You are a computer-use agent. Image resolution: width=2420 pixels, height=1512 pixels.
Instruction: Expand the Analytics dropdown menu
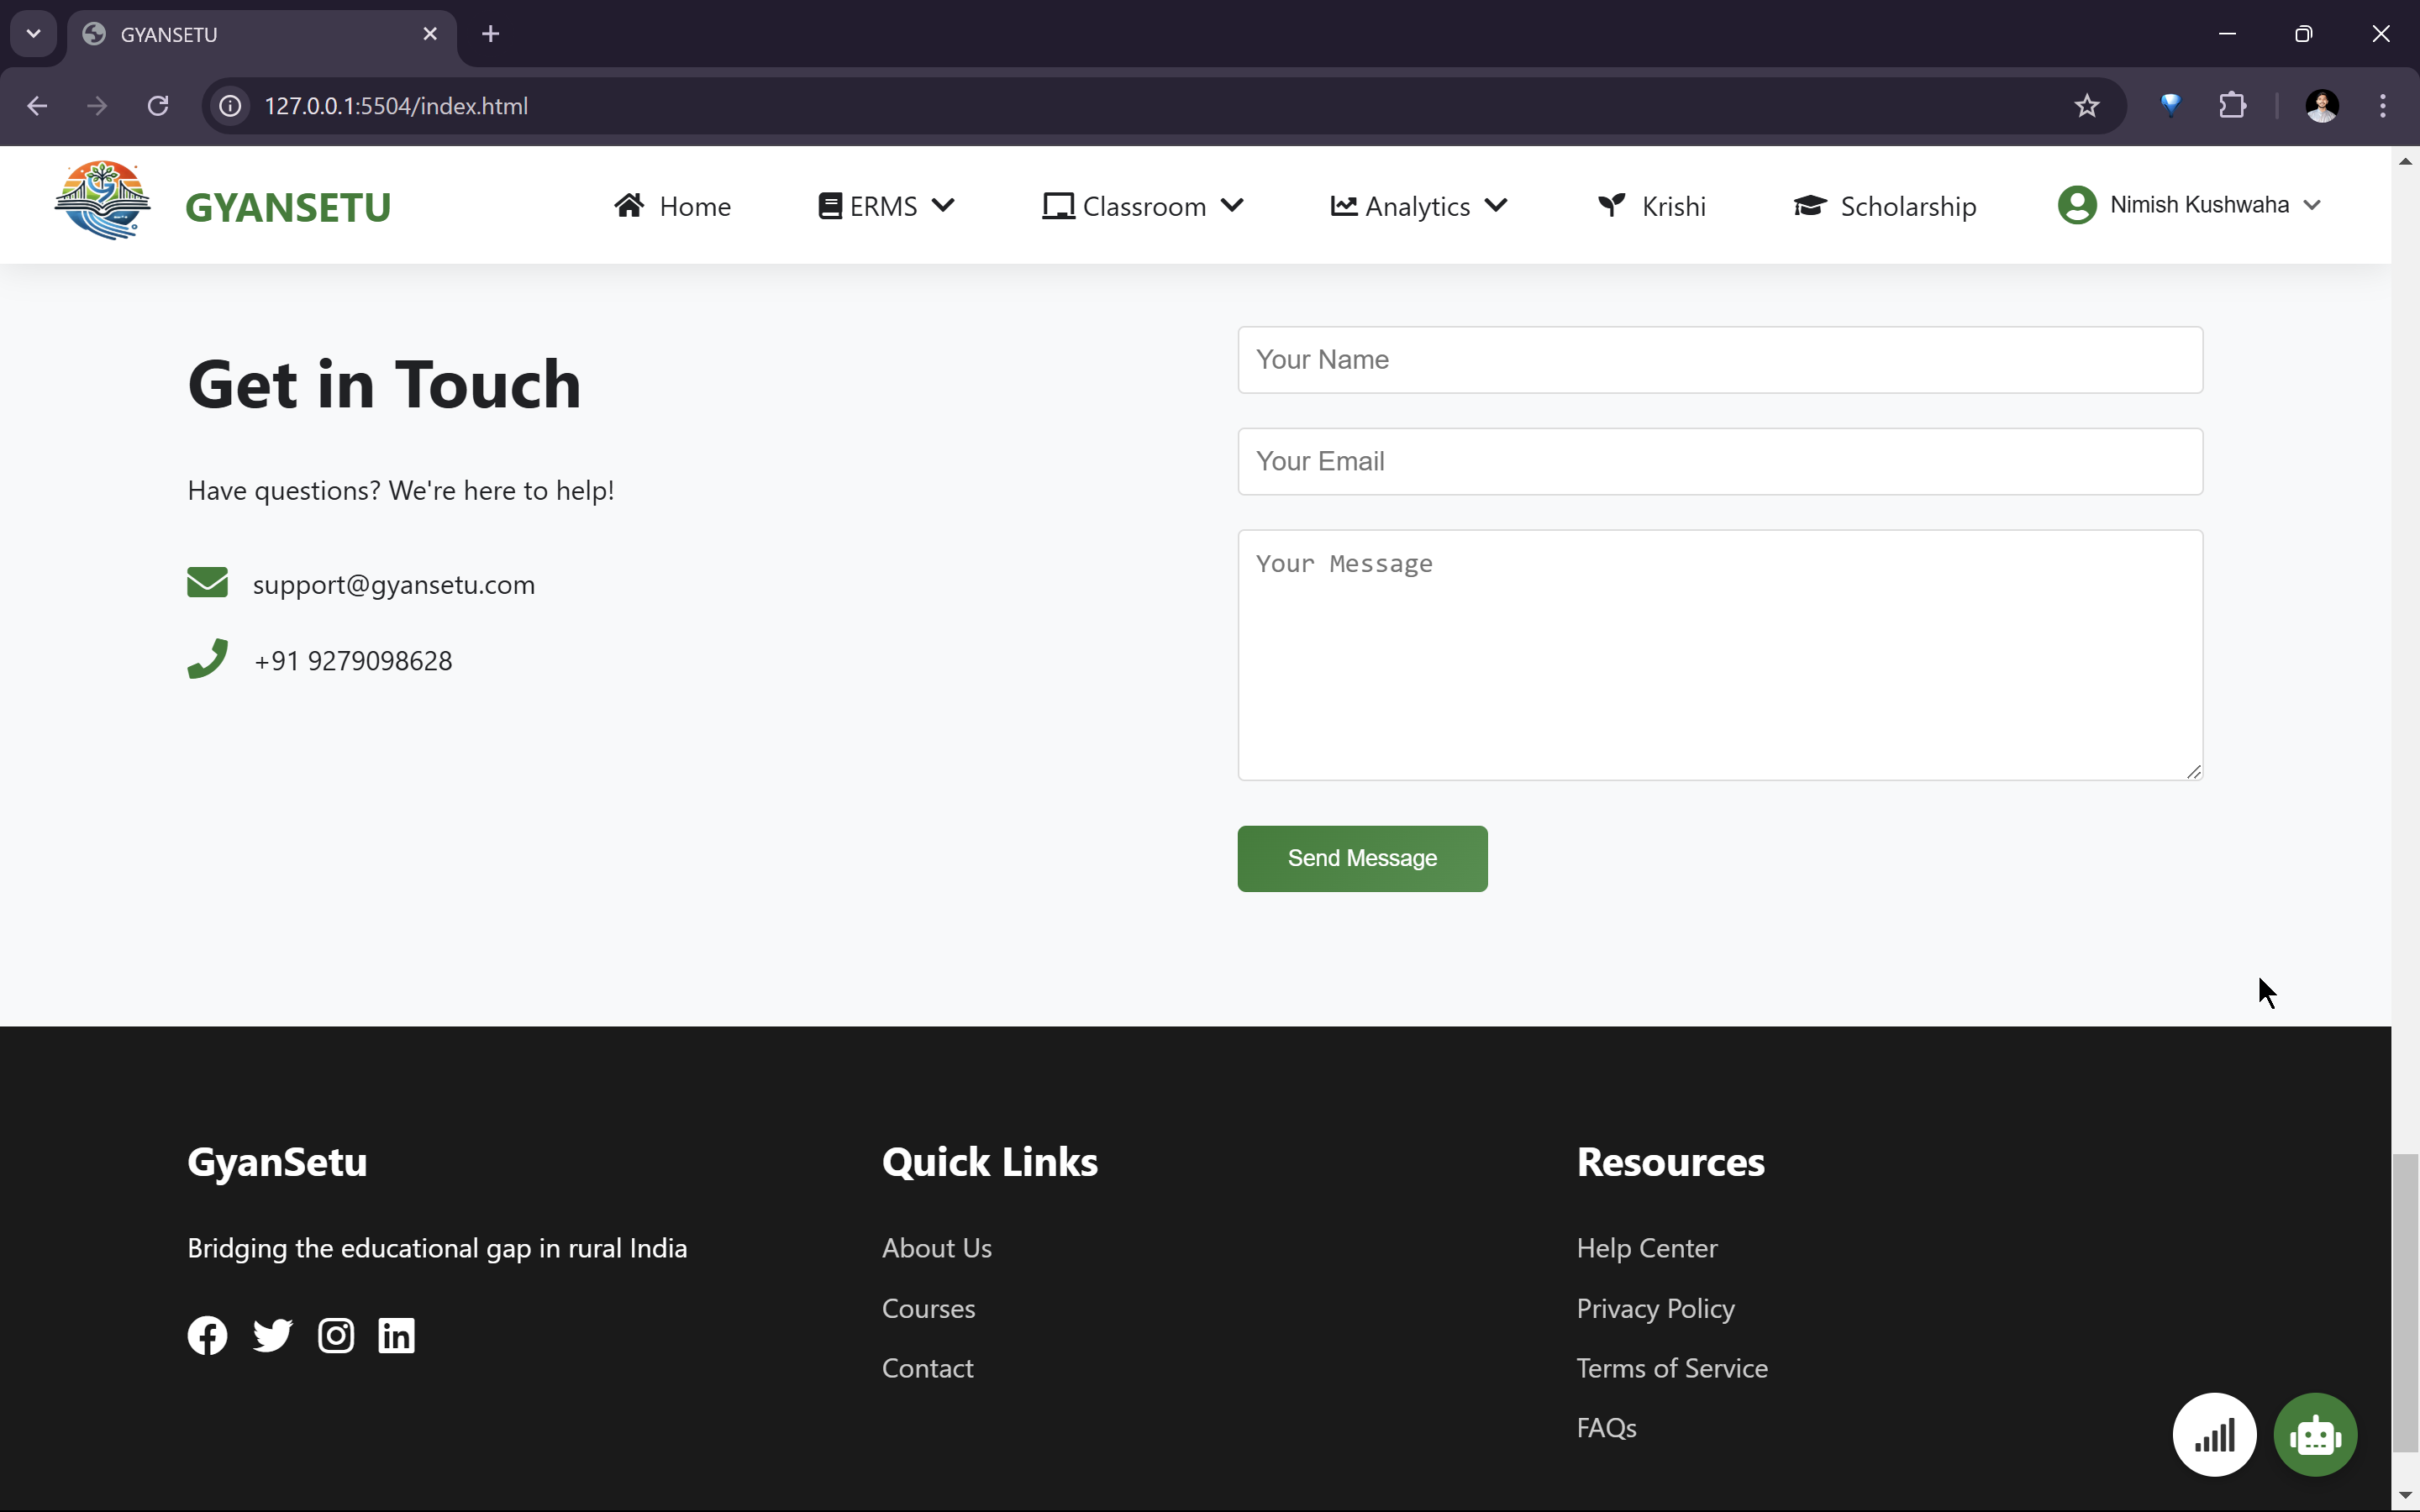click(1418, 206)
